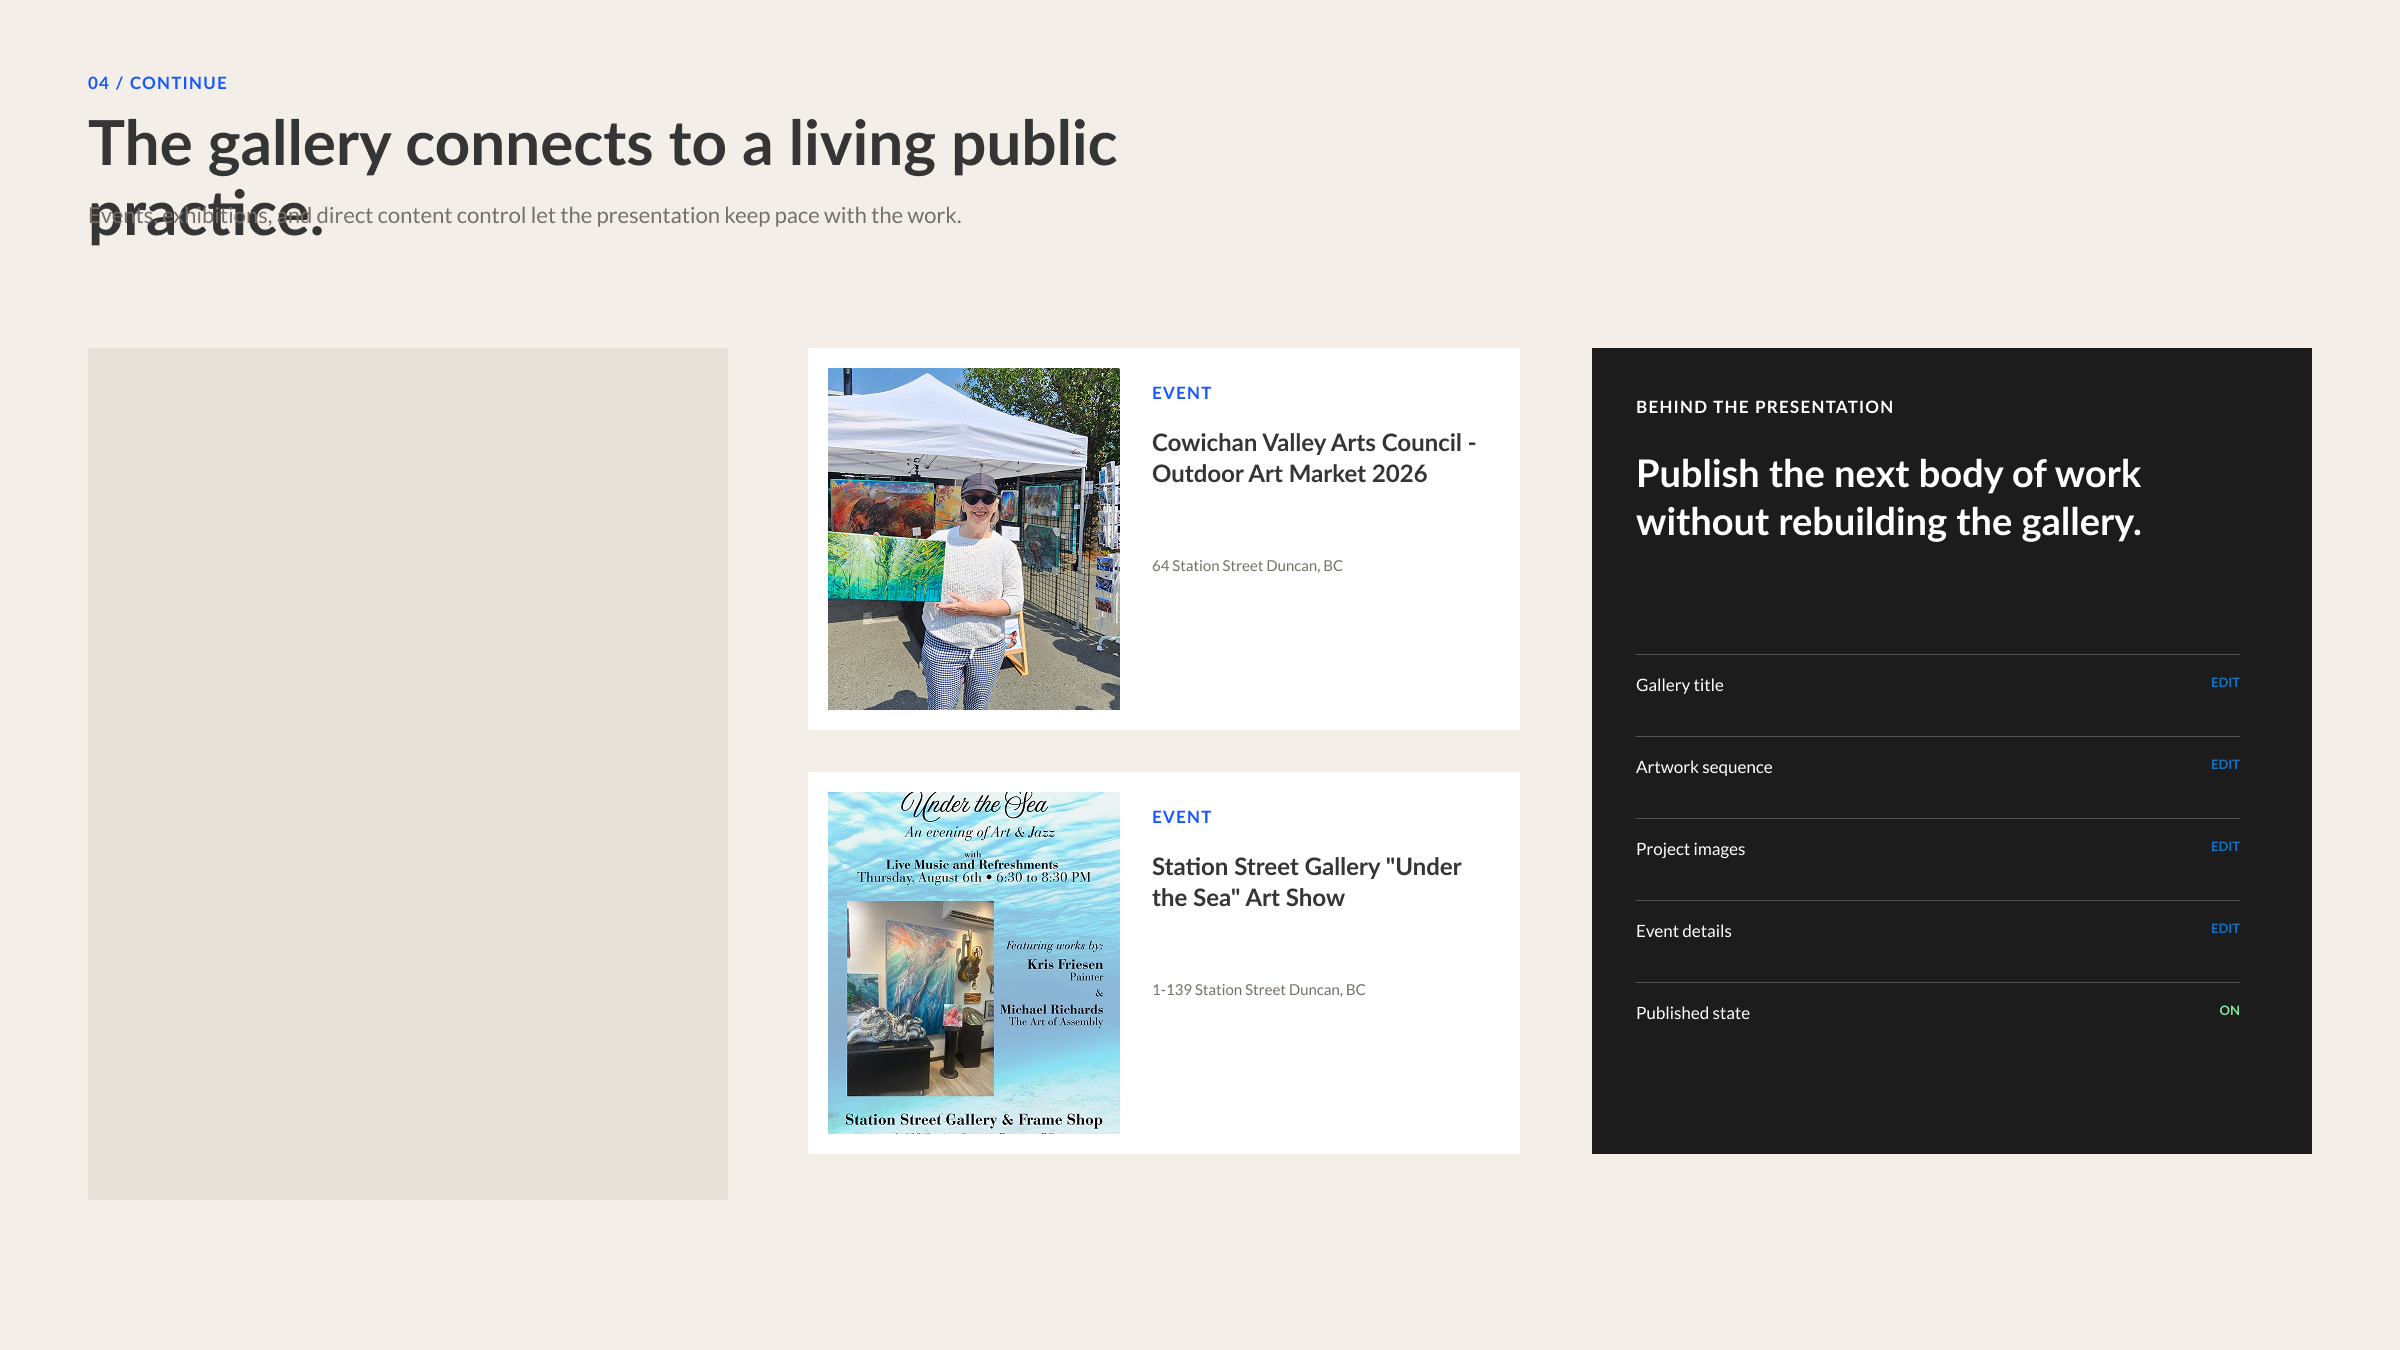This screenshot has width=2400, height=1350.
Task: Click the '1-139 Station Street Duncan, BC' address
Action: 1258,989
